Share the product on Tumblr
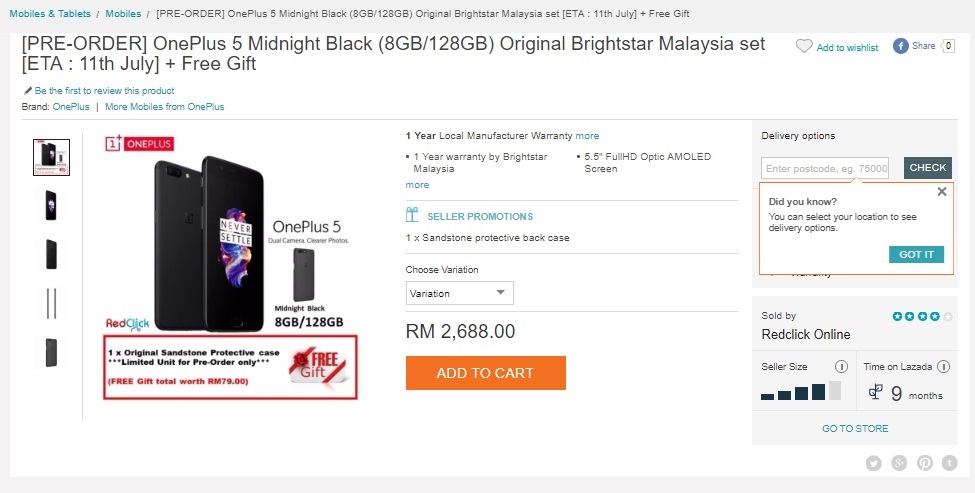The width and height of the screenshot is (975, 493). tap(950, 463)
